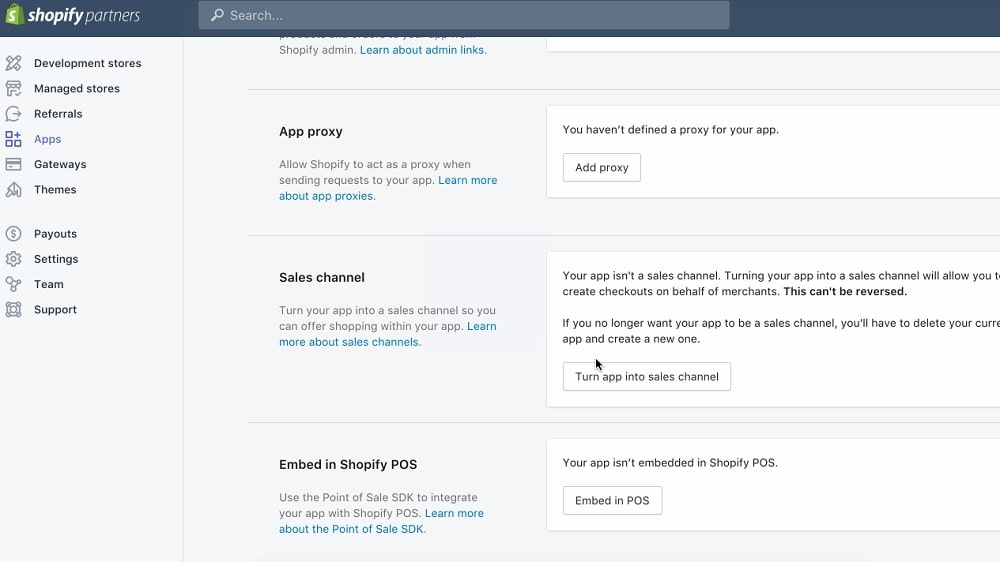This screenshot has width=1000, height=562.
Task: Click the Apps grid icon in sidebar
Action: coord(13,139)
